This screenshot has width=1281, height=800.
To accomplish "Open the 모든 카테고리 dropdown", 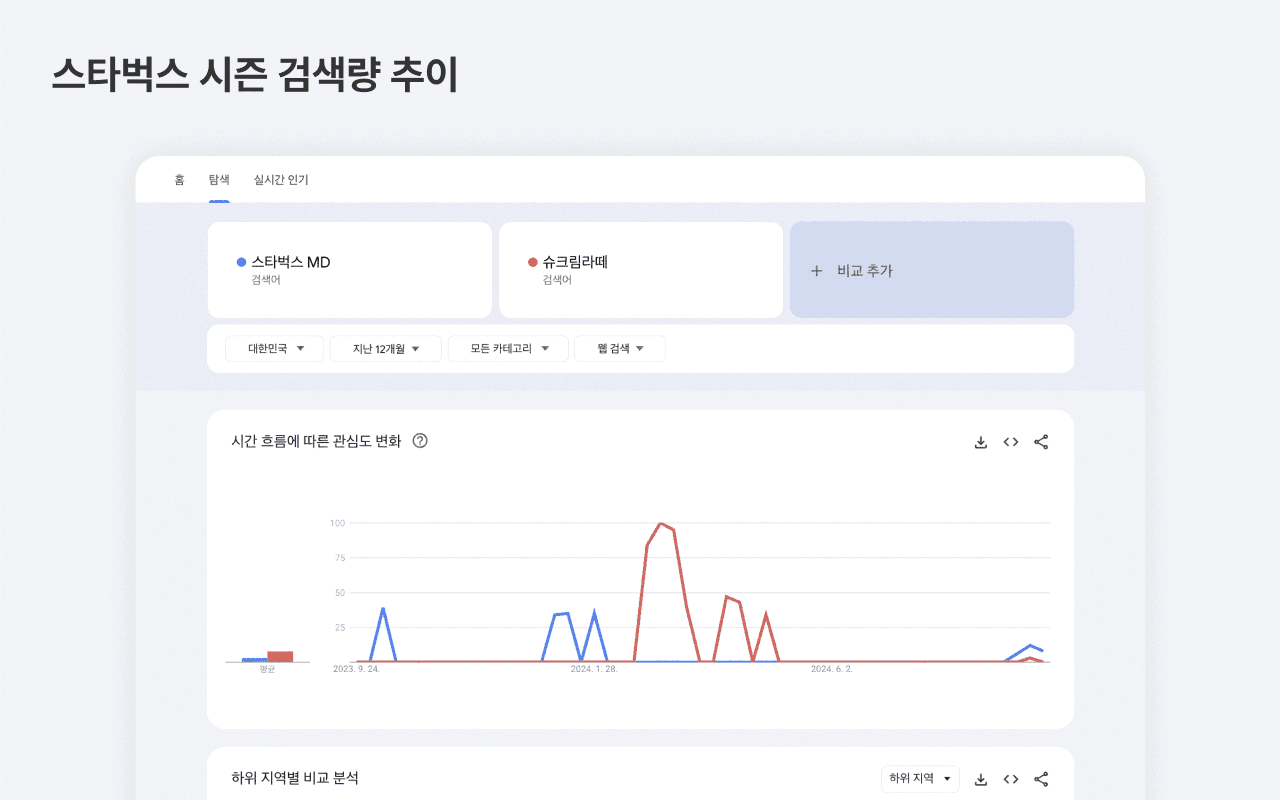I will click(x=508, y=349).
